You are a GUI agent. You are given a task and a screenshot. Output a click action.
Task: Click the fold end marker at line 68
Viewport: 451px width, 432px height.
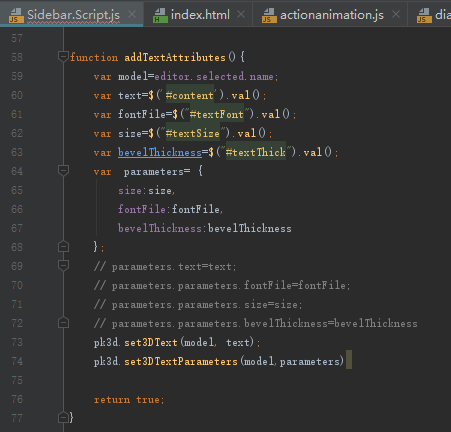[63, 247]
